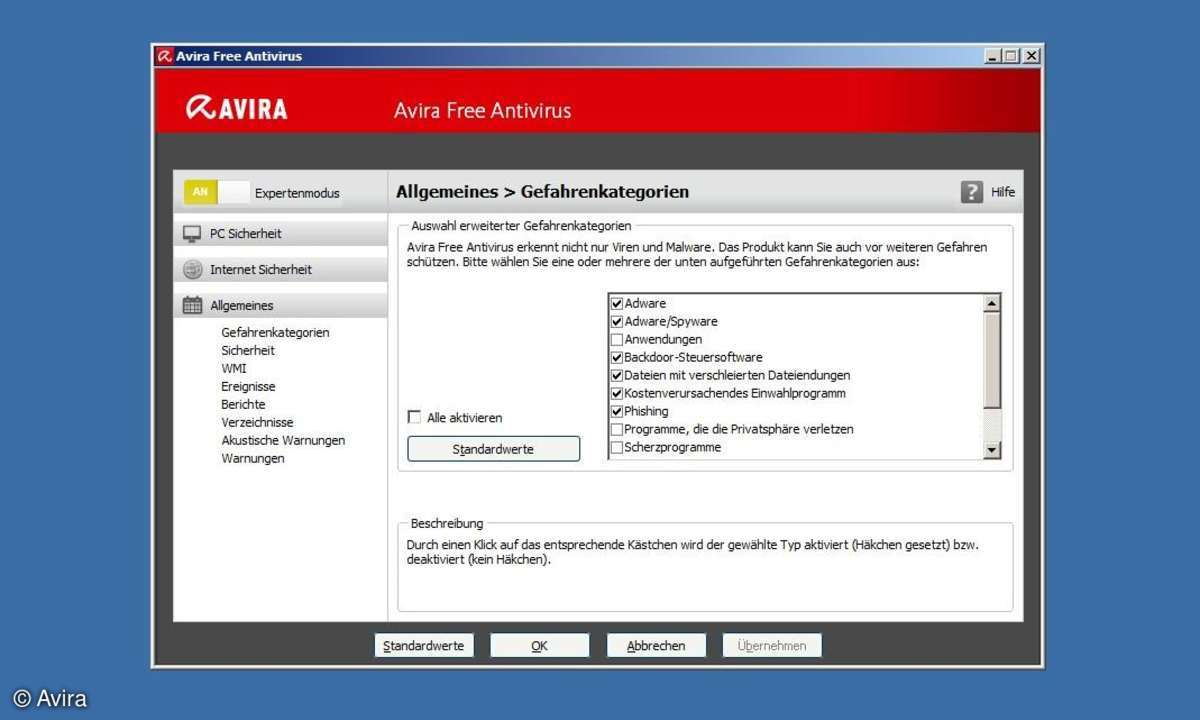The image size is (1200, 720).
Task: Open Akustische Warnungen settings
Action: pyautogui.click(x=283, y=440)
